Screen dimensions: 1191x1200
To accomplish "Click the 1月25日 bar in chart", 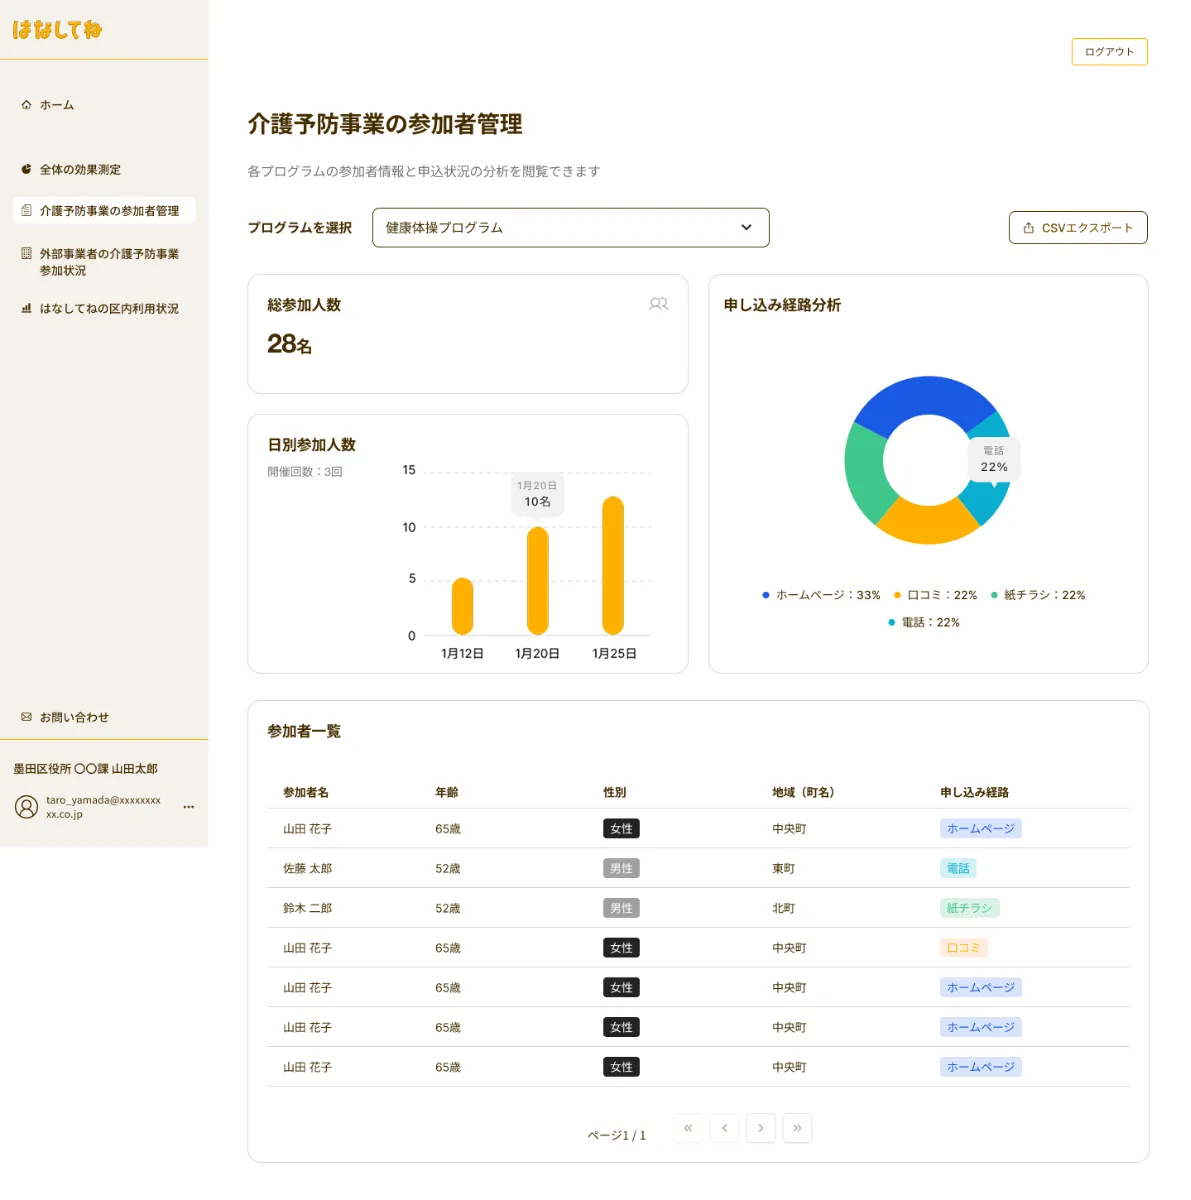I will point(613,565).
